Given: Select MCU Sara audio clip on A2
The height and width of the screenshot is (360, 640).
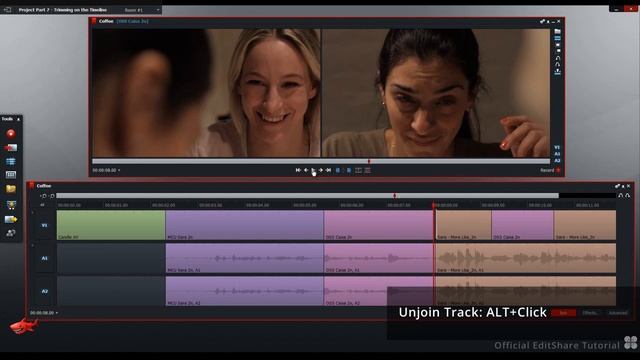Looking at the screenshot, I should [244, 291].
